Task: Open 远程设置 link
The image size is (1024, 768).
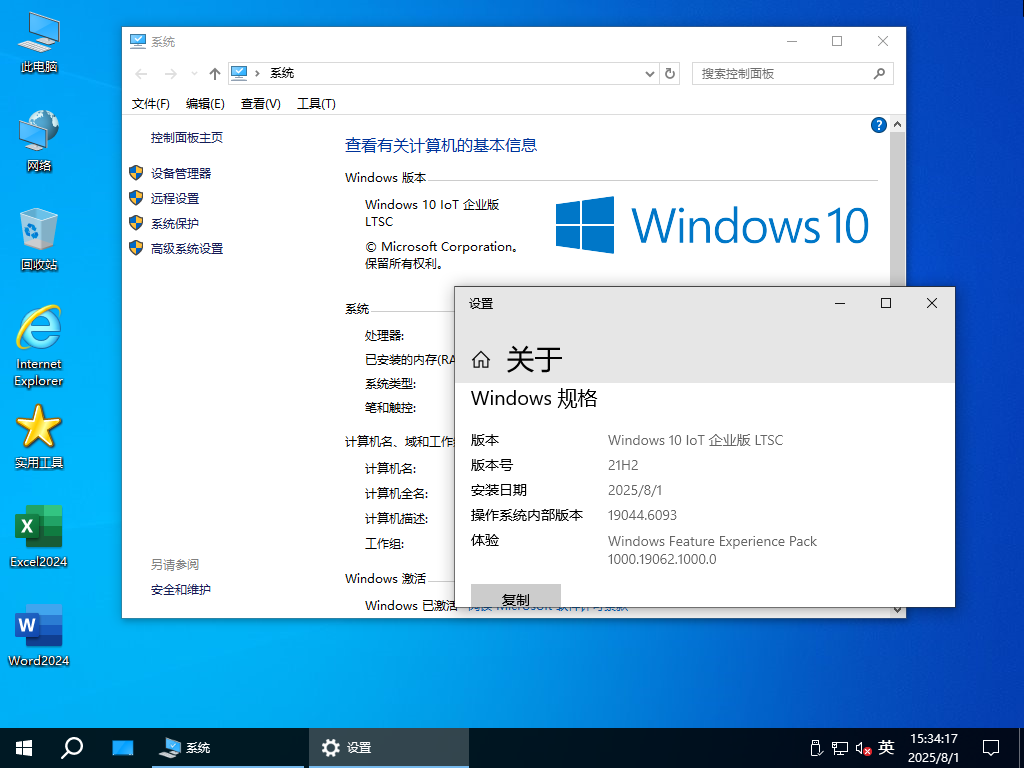Action: (175, 199)
